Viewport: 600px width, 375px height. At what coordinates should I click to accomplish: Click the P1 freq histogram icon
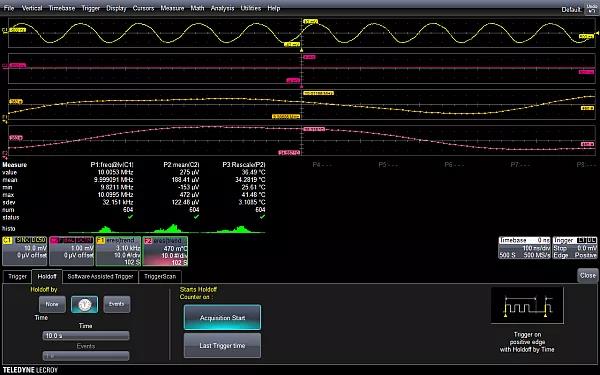click(x=101, y=229)
